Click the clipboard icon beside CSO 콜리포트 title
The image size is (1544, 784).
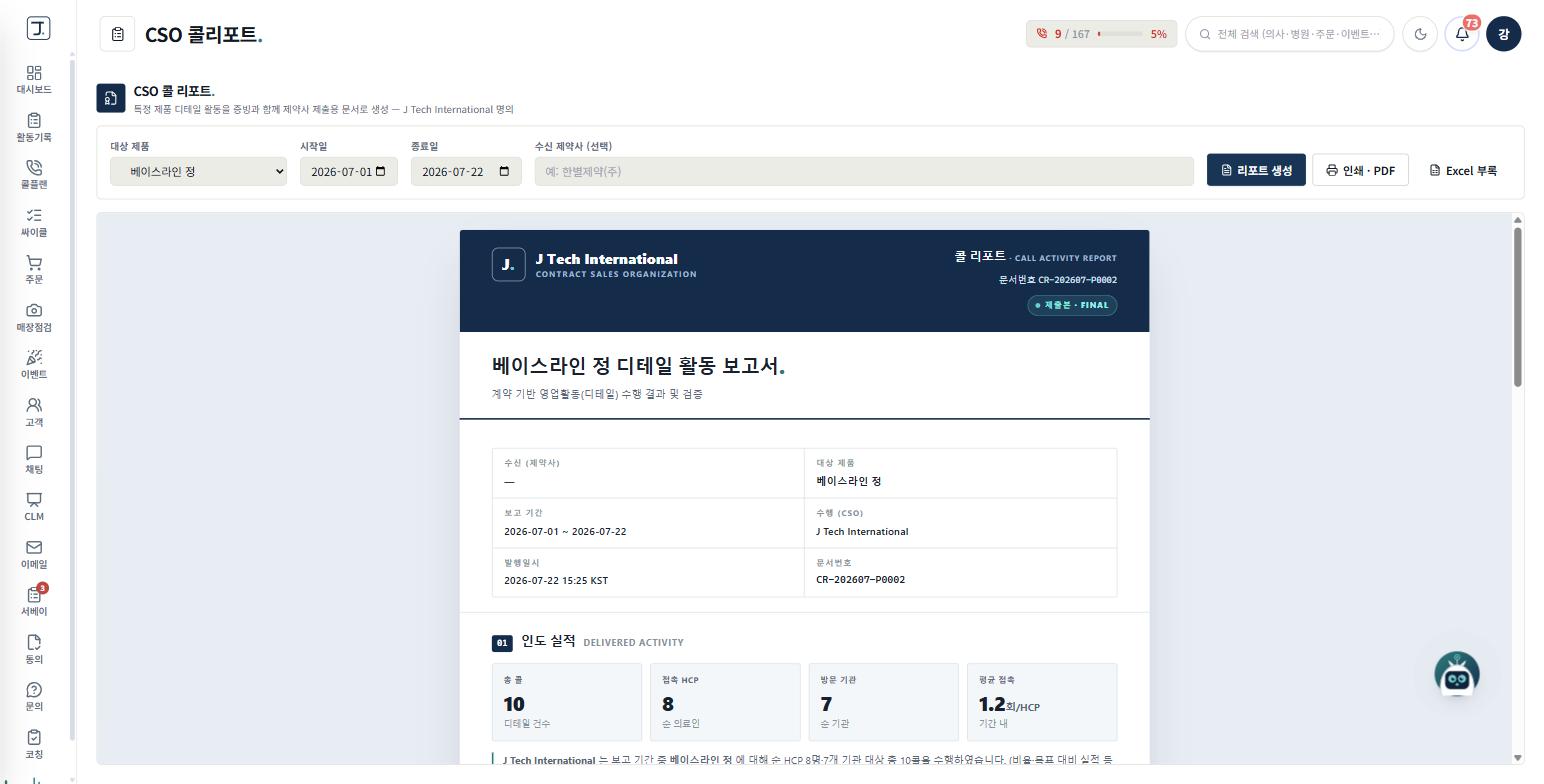coord(117,34)
